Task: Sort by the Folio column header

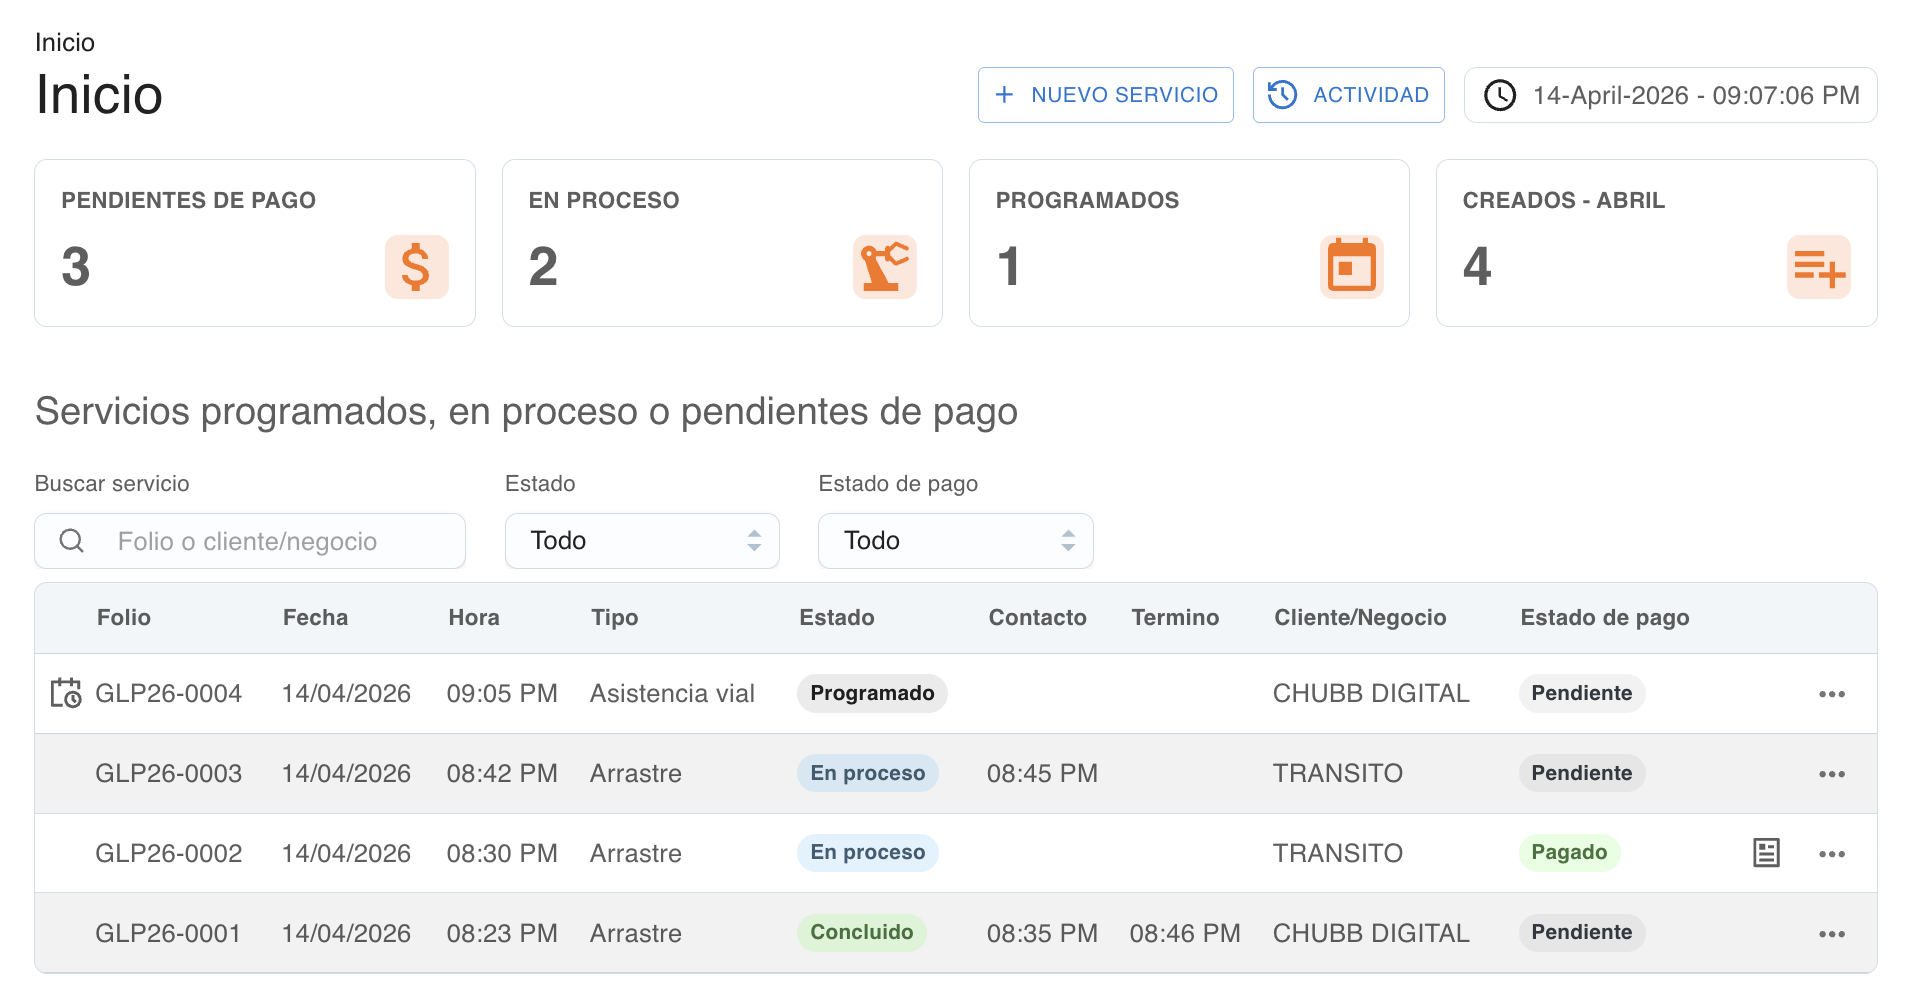Action: tap(124, 617)
